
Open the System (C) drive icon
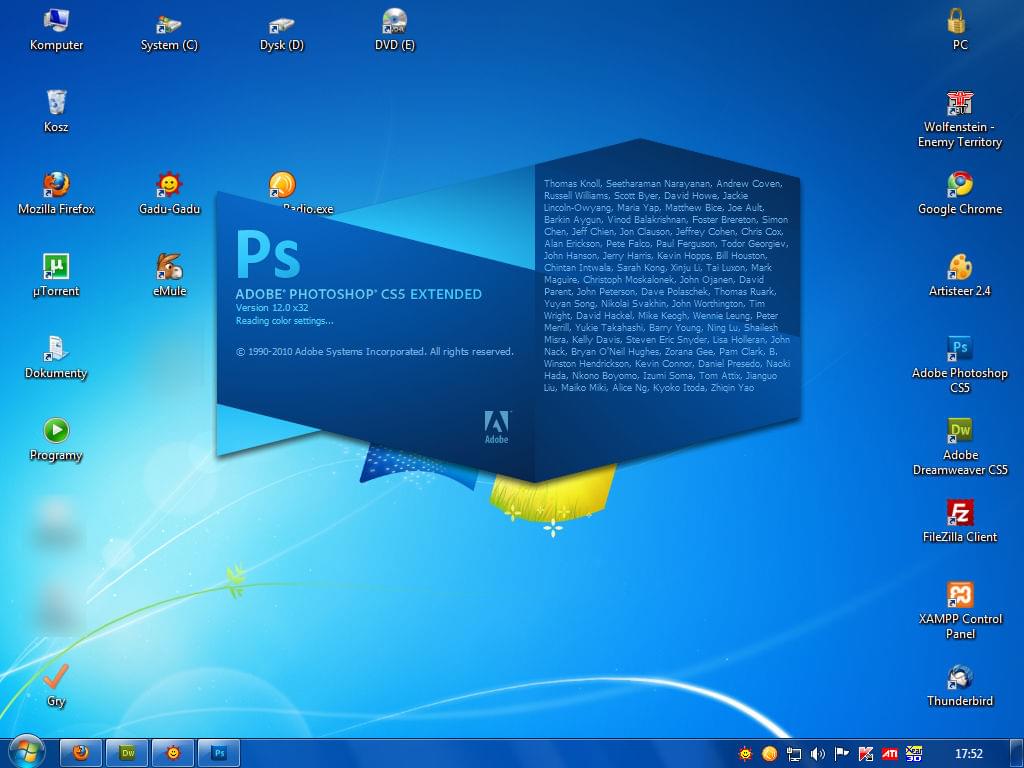(169, 30)
